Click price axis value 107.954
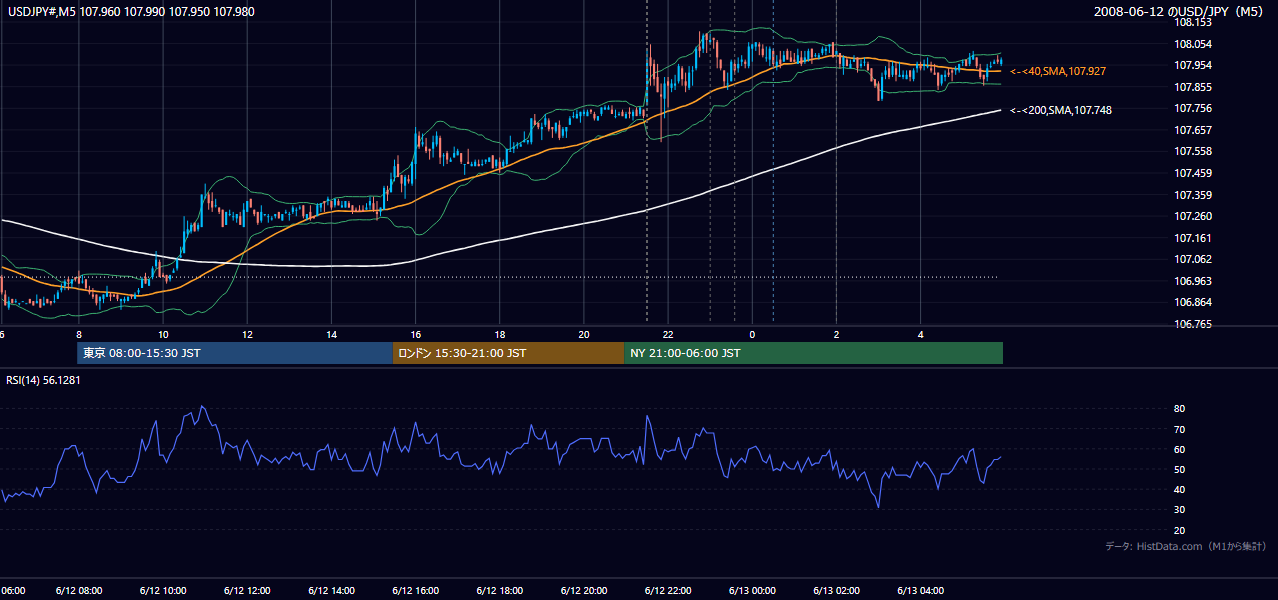The height and width of the screenshot is (600, 1278). pyautogui.click(x=1193, y=65)
